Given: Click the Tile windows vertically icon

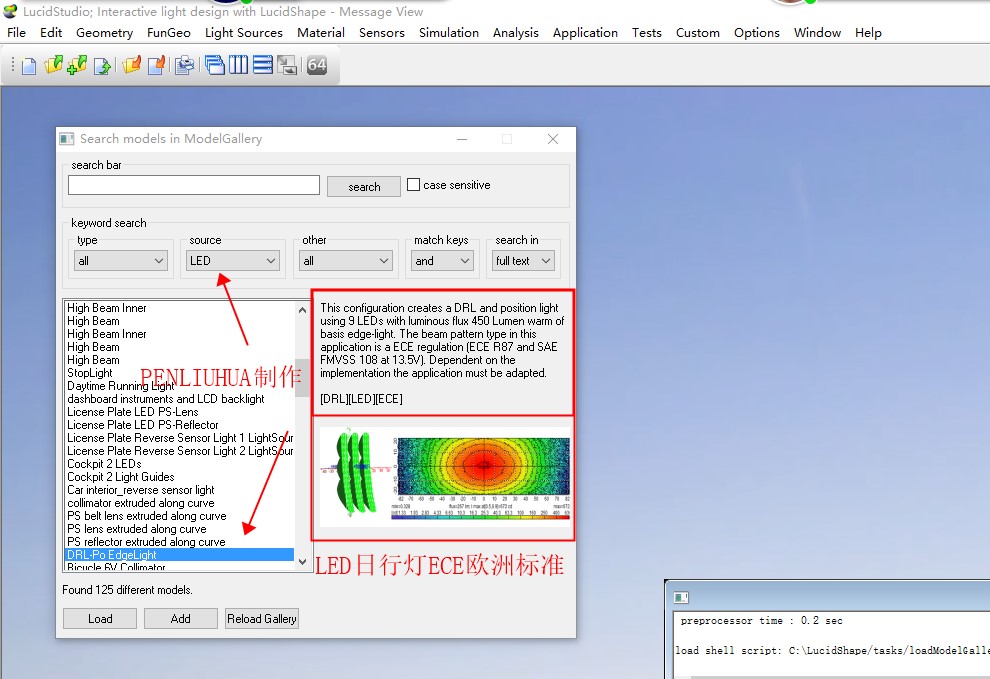Looking at the screenshot, I should [239, 65].
